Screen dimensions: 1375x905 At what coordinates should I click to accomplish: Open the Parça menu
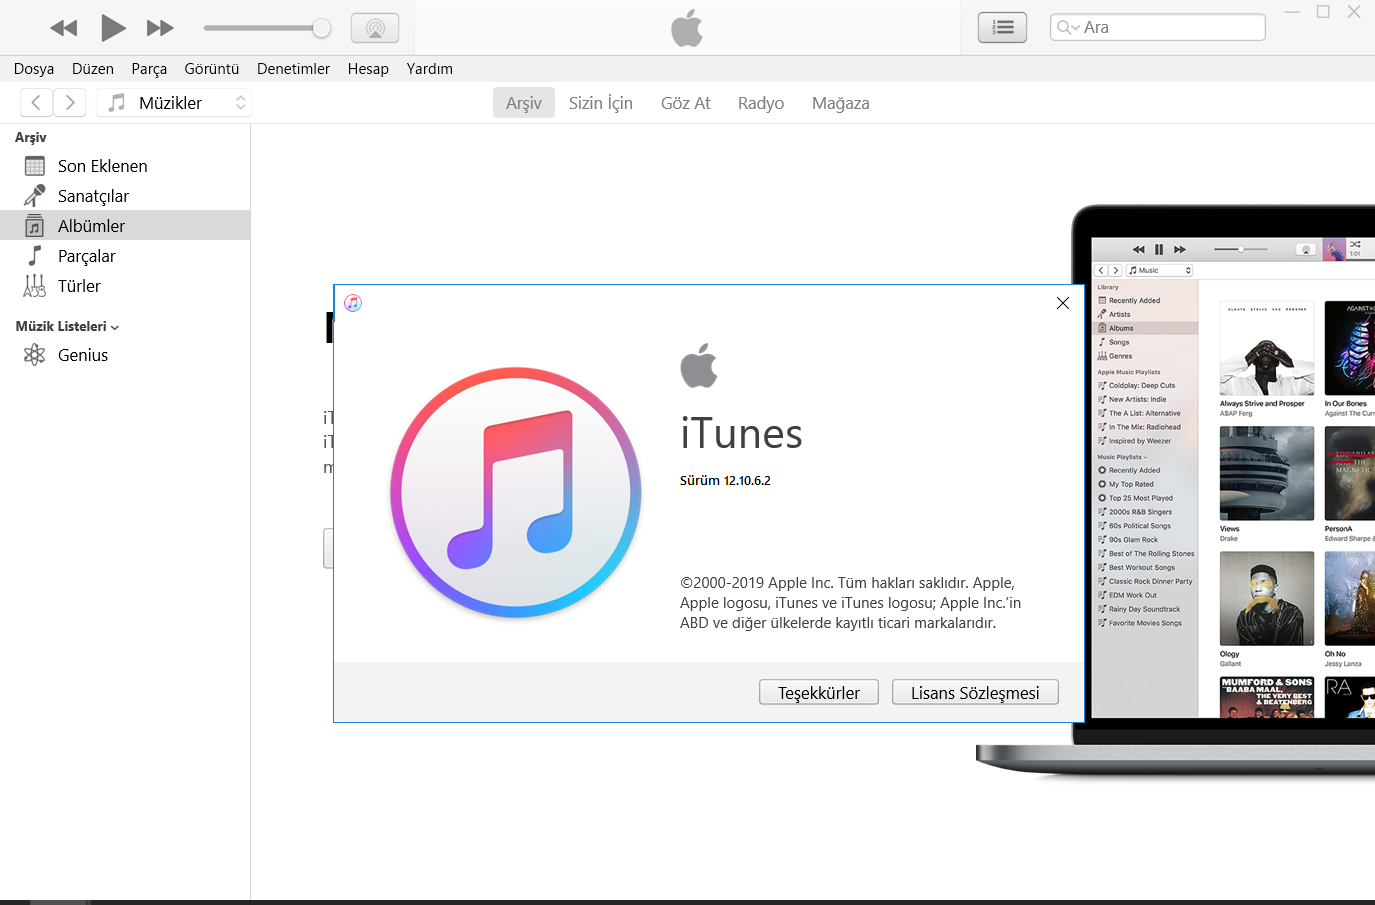point(149,69)
